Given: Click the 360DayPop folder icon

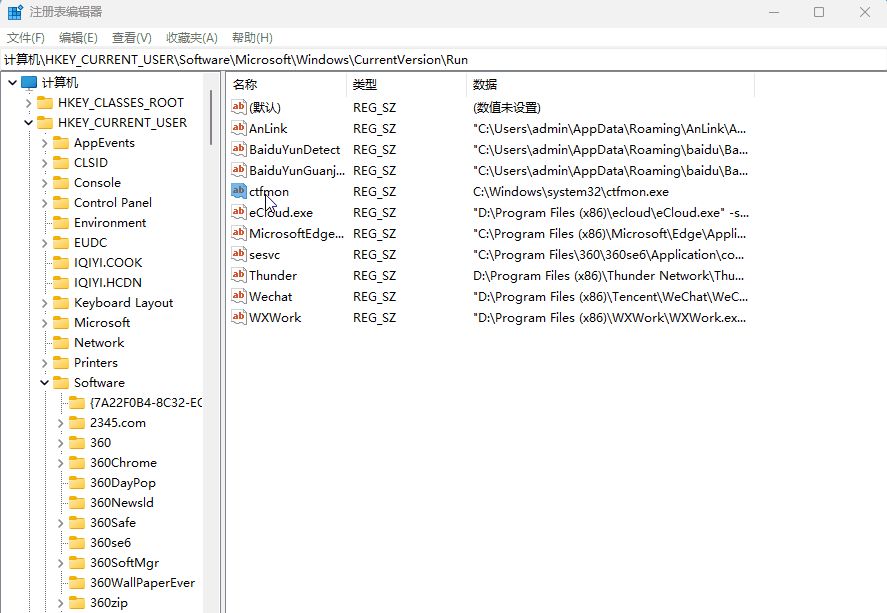Looking at the screenshot, I should click(x=76, y=482).
